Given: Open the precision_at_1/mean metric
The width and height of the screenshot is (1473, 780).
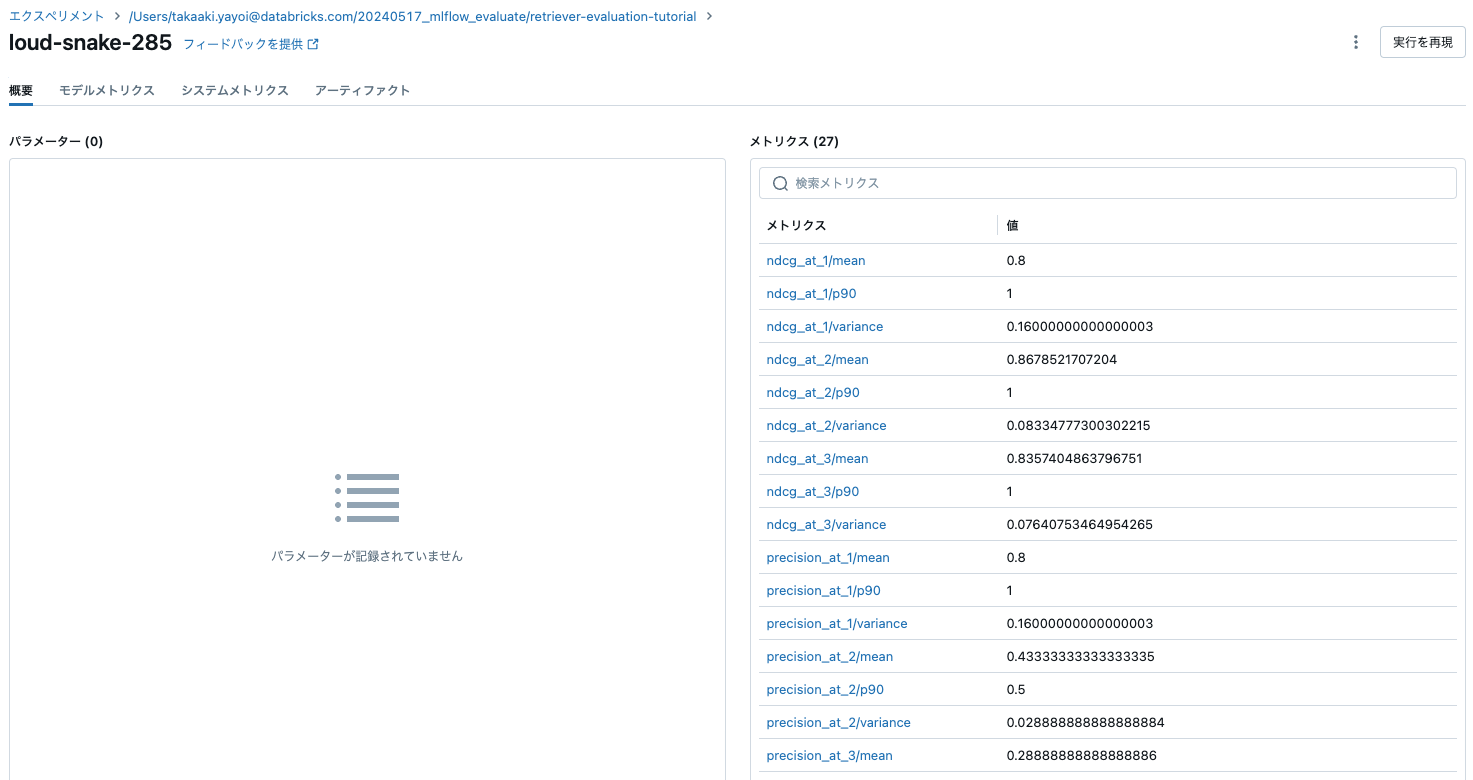Looking at the screenshot, I should click(x=828, y=557).
